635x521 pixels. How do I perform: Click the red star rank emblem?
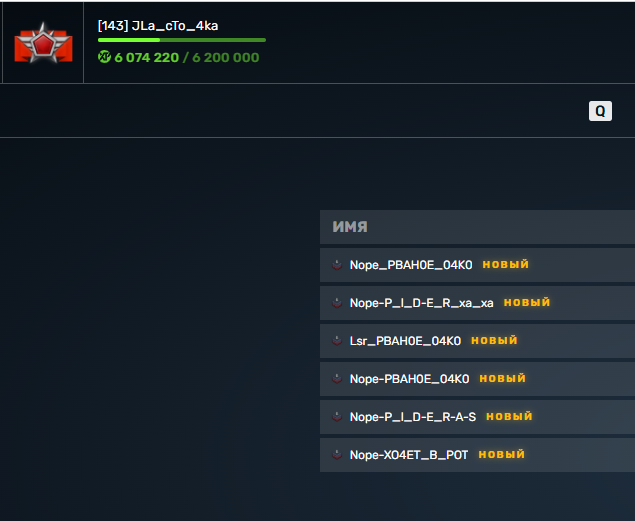[43, 44]
